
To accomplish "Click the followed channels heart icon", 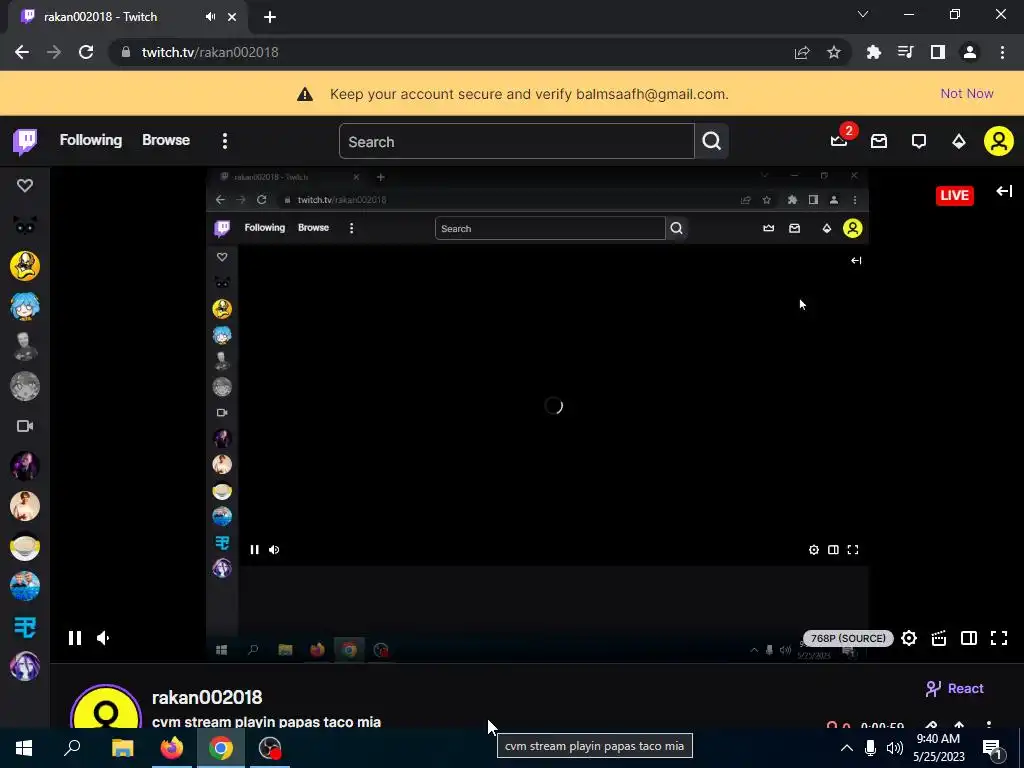I will coord(25,186).
